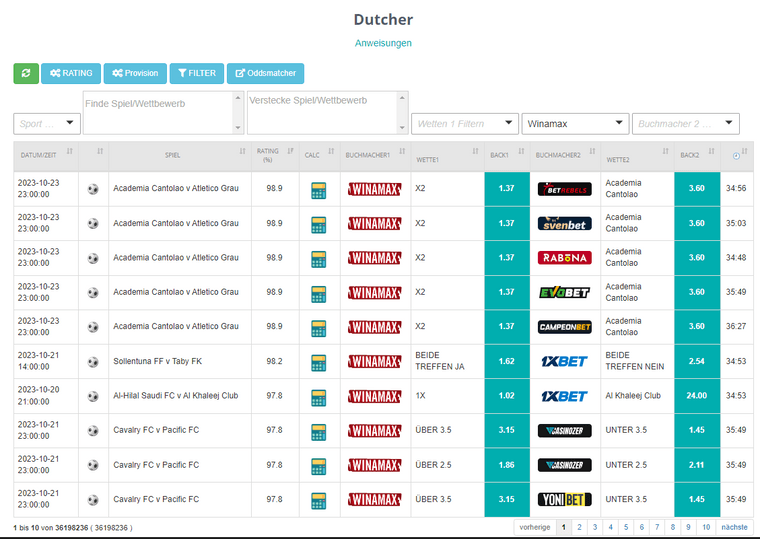The height and width of the screenshot is (539, 760).
Task: Open the Anweisungen link
Action: (383, 43)
